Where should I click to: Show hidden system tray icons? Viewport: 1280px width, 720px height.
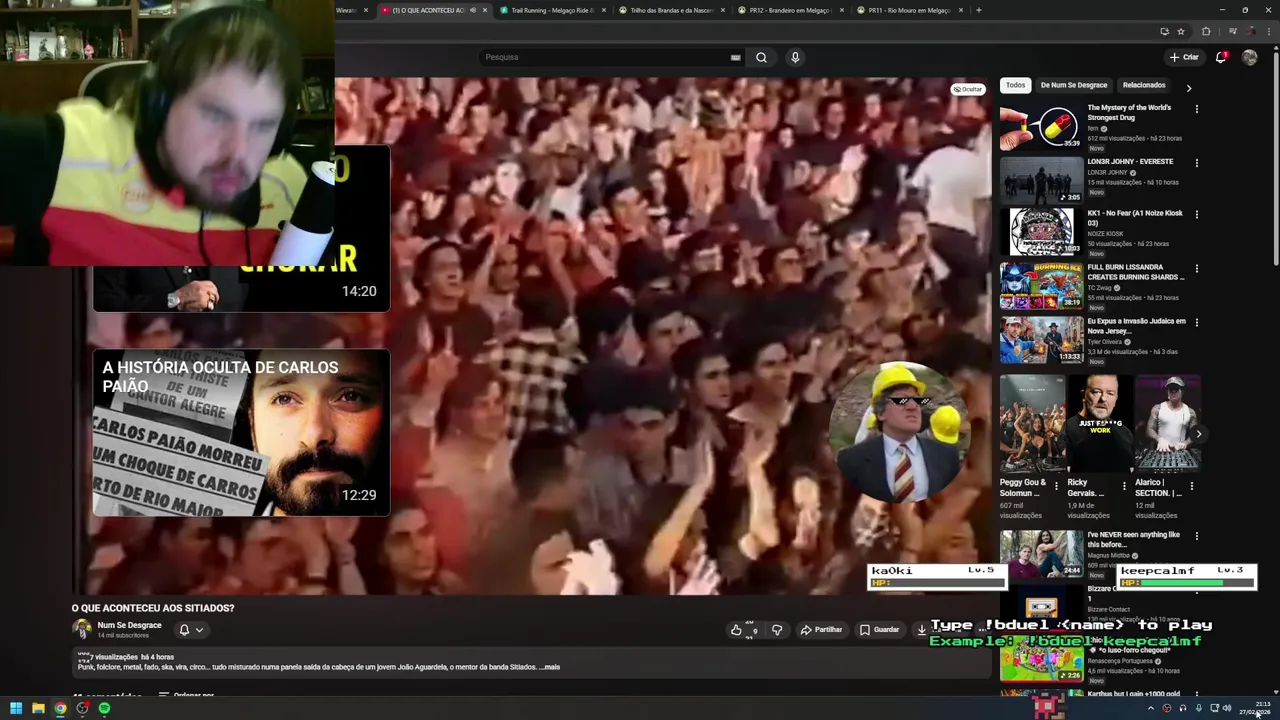(x=1150, y=708)
